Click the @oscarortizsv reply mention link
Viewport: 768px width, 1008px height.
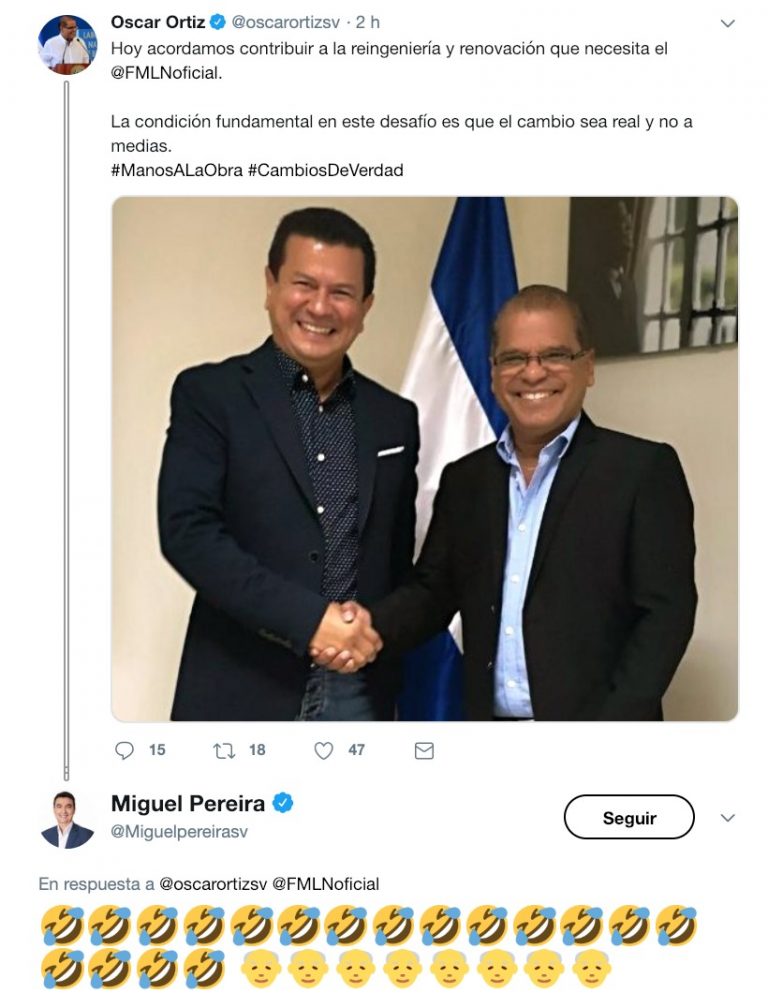pyautogui.click(x=212, y=884)
